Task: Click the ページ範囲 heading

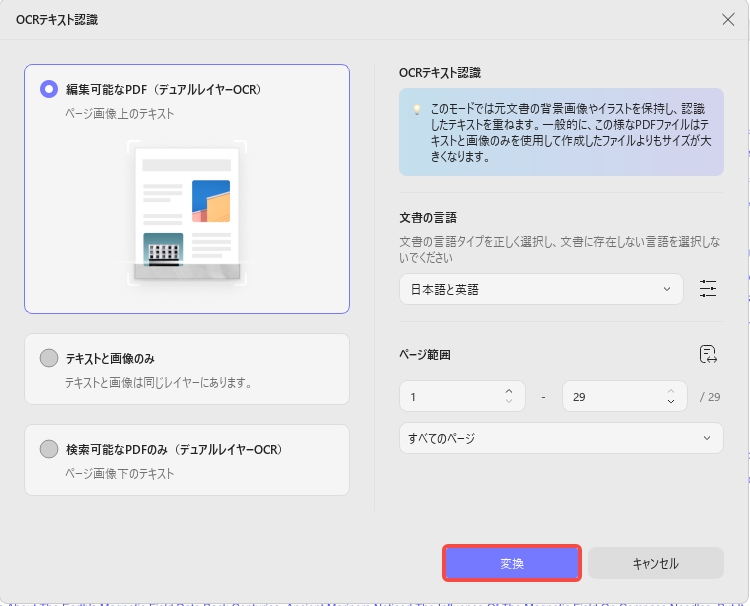Action: tap(425, 355)
